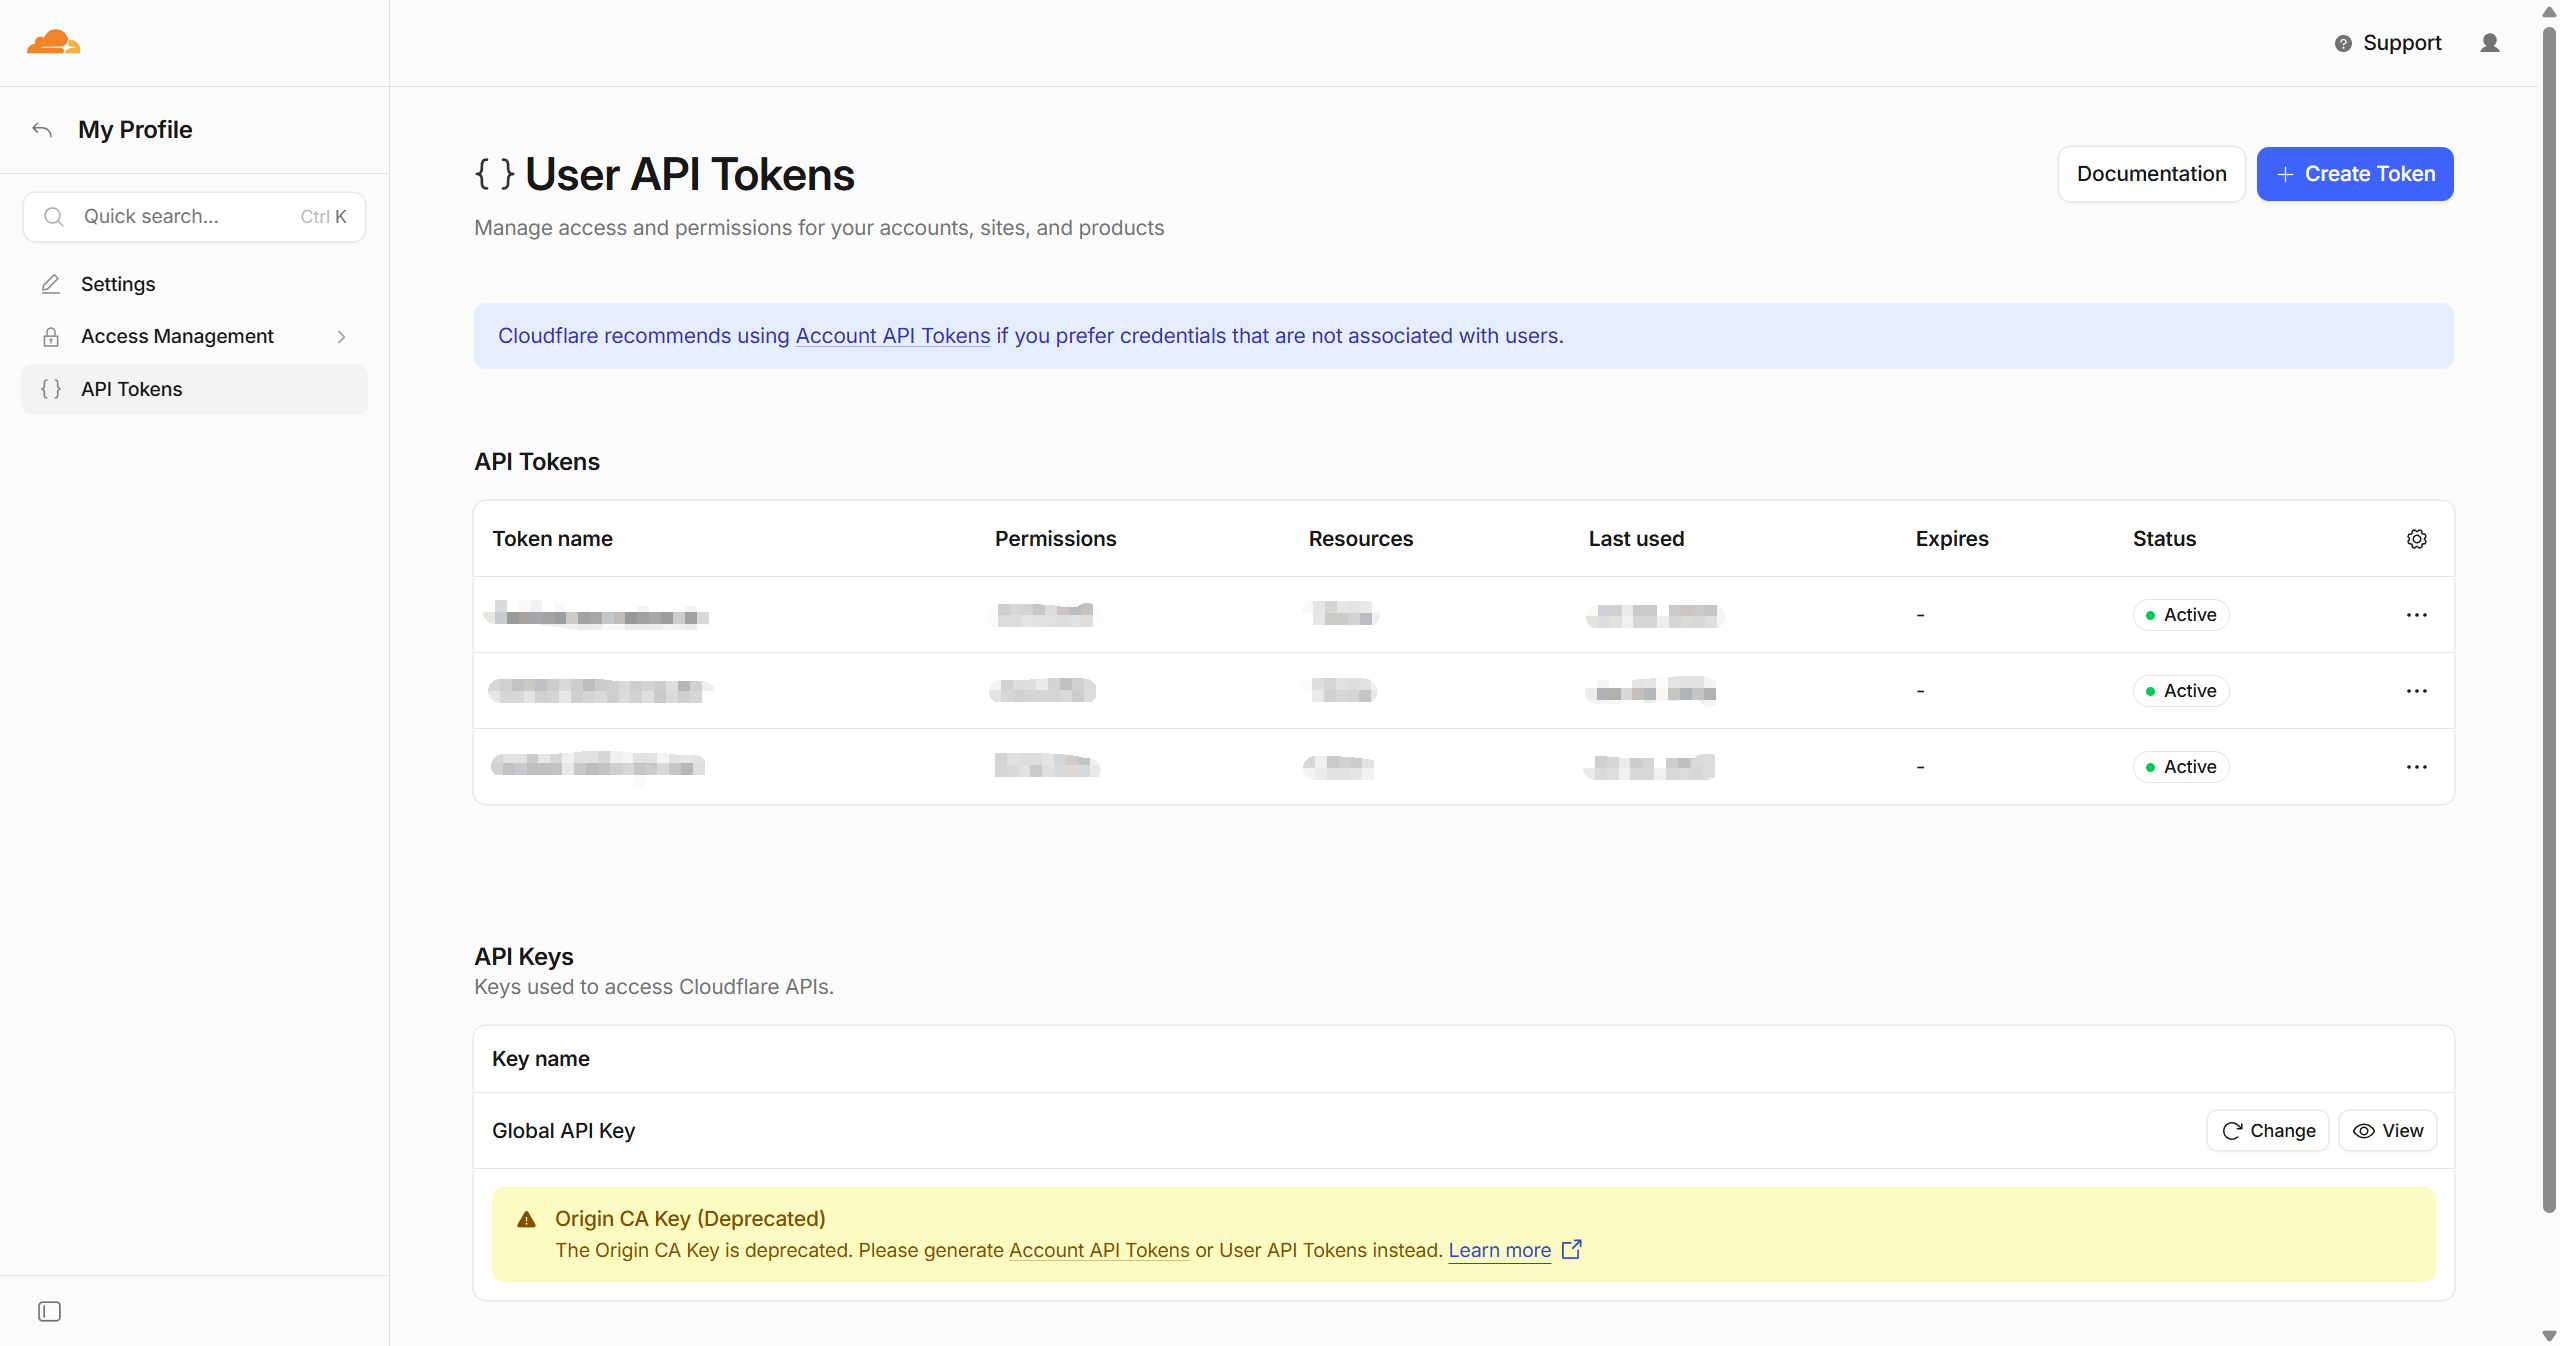Click the API Keys section heading
2560x1346 pixels.
pyautogui.click(x=524, y=957)
